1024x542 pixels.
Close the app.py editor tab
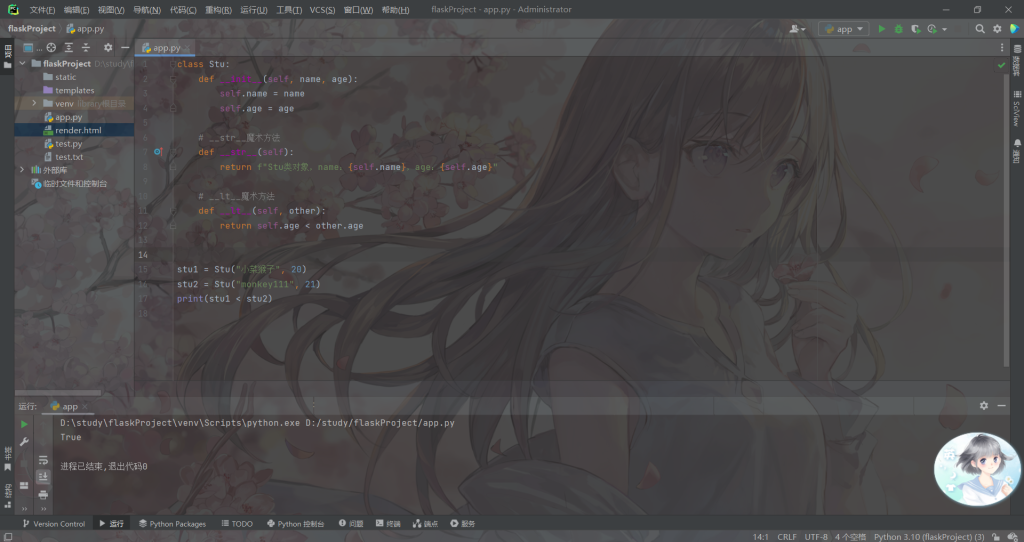(188, 47)
